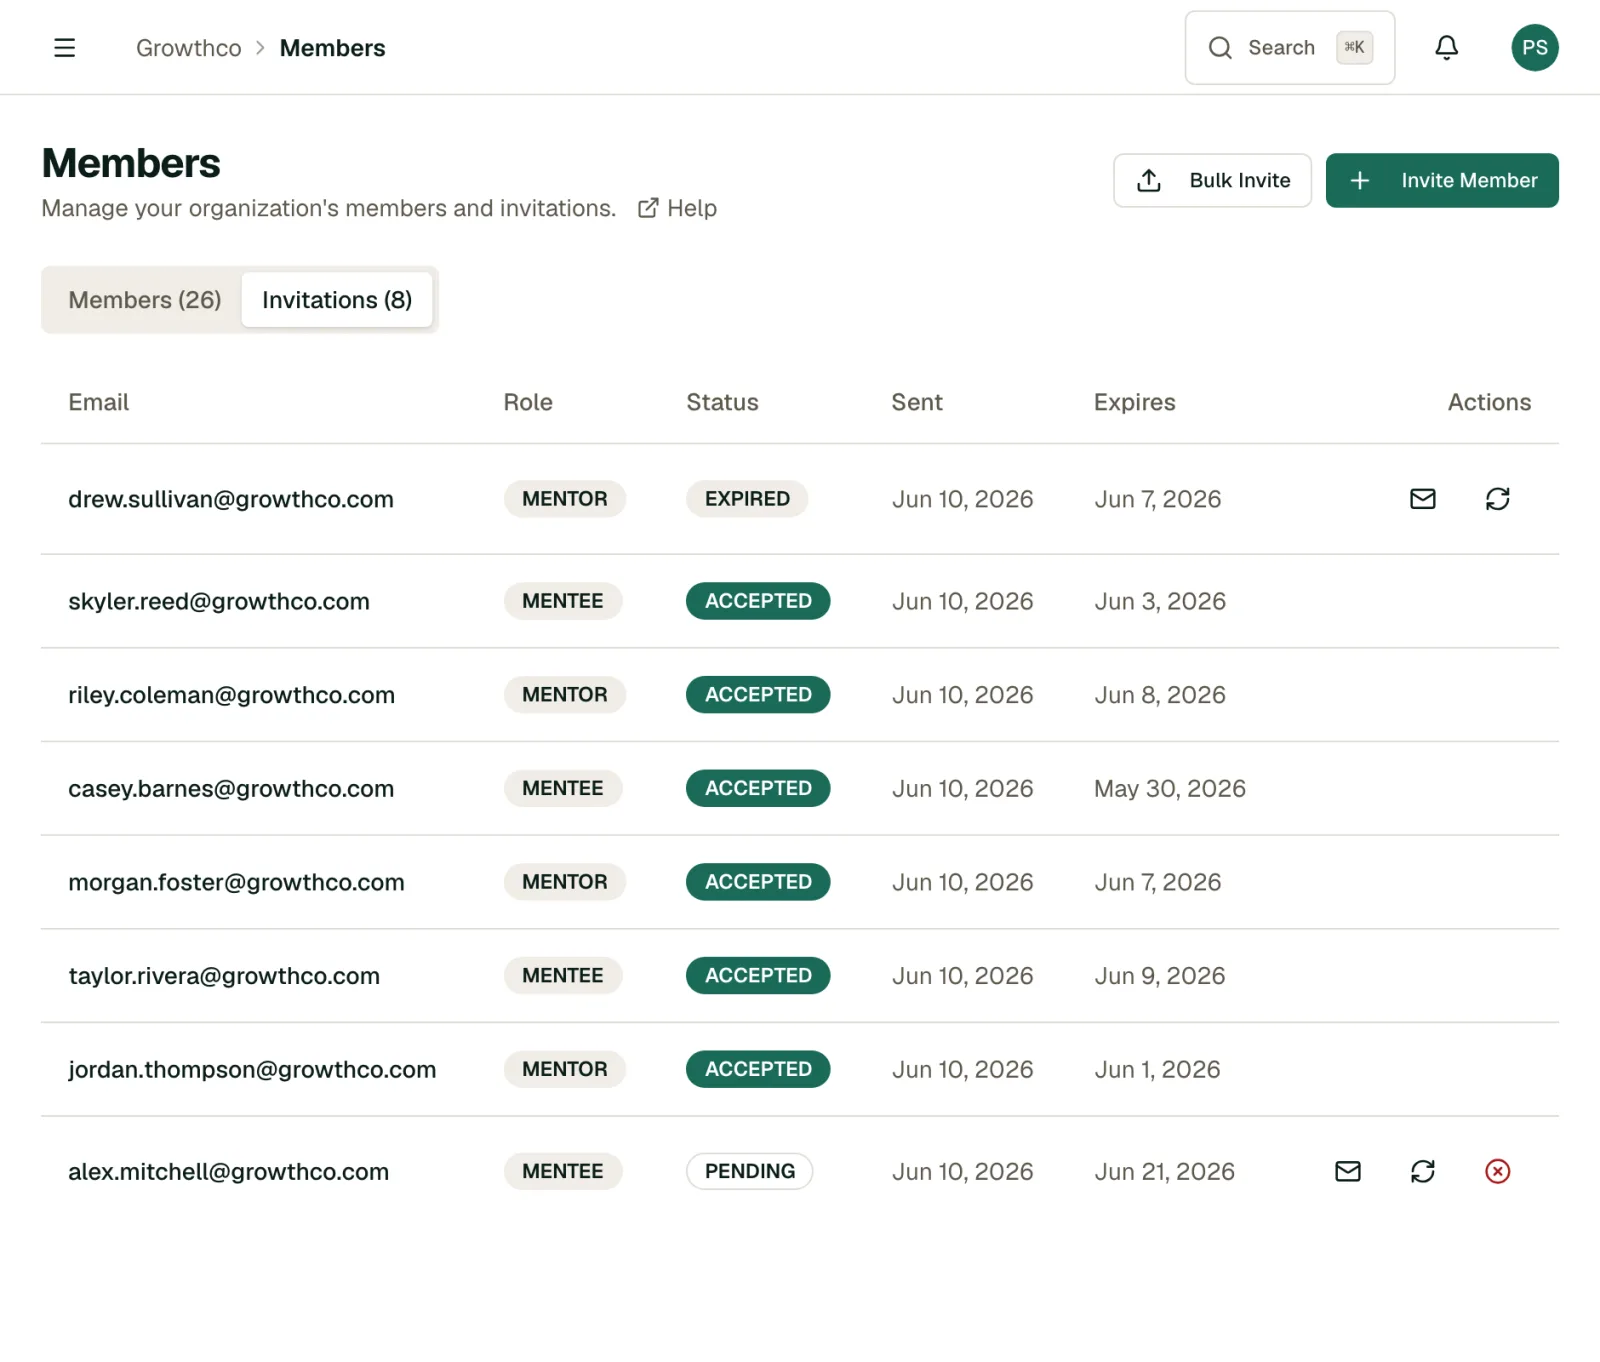Click the EXPIRED status badge

pos(747,499)
